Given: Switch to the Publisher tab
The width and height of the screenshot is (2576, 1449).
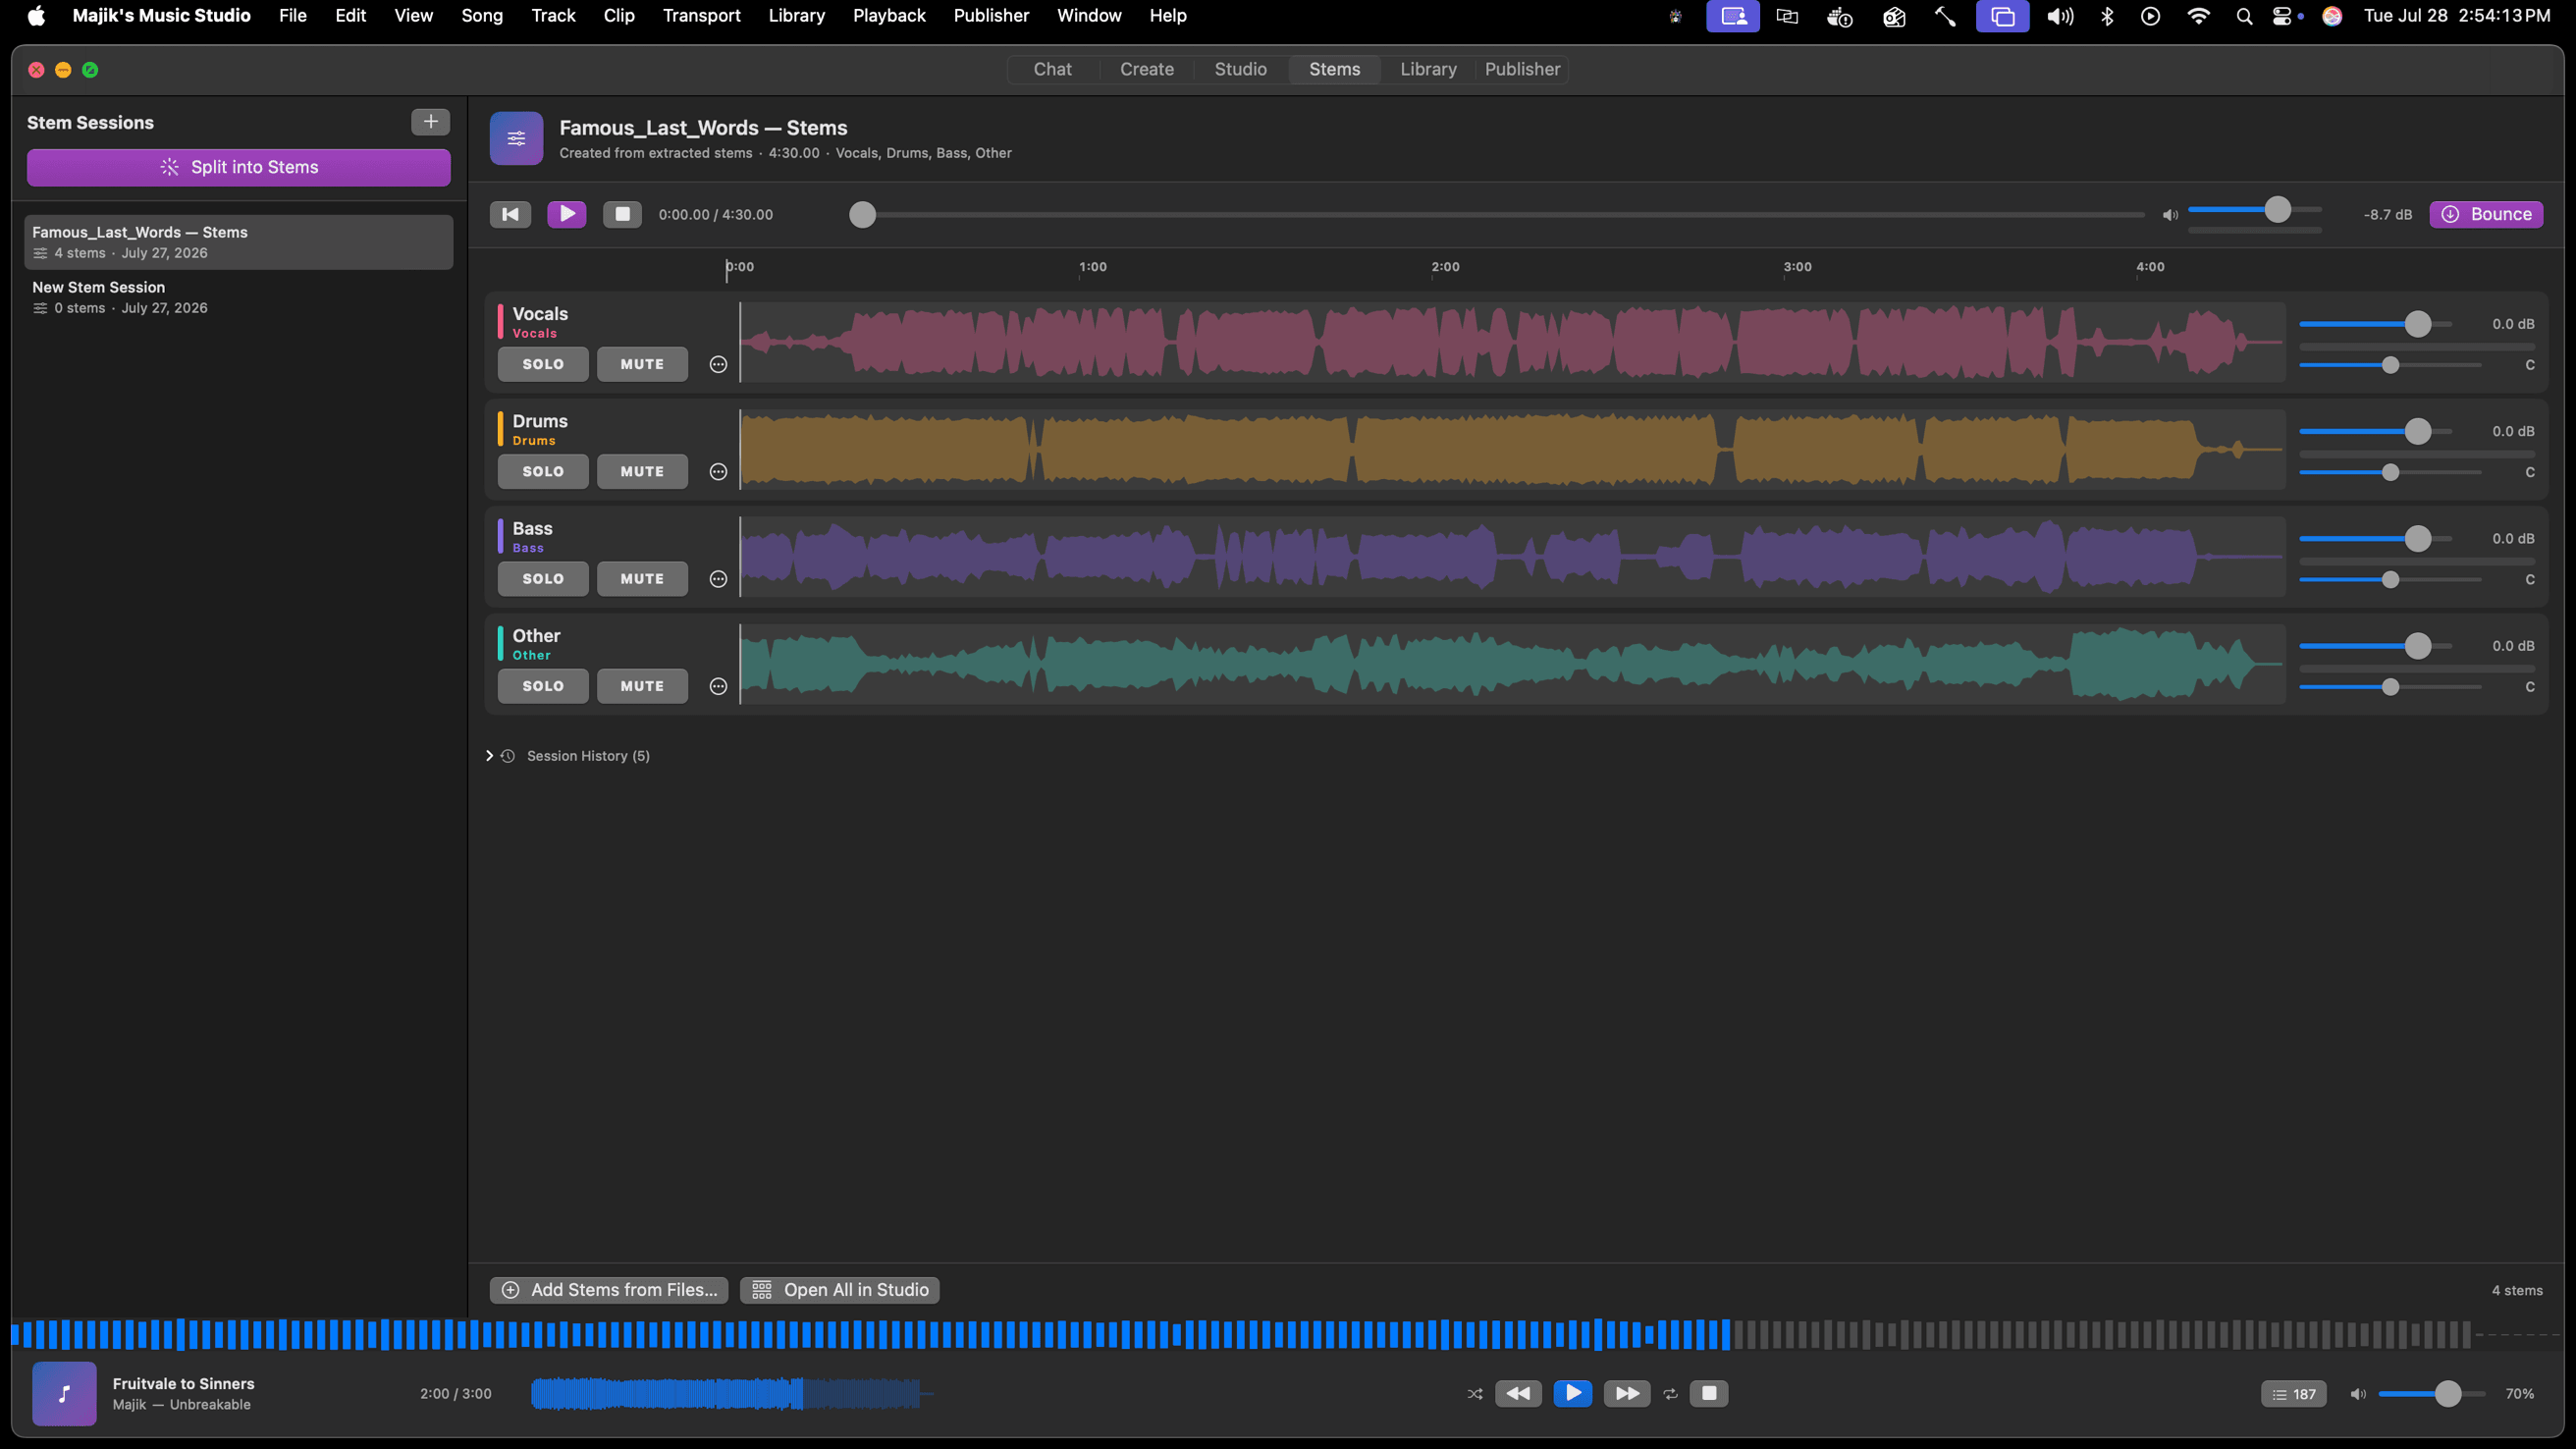Looking at the screenshot, I should (1522, 69).
